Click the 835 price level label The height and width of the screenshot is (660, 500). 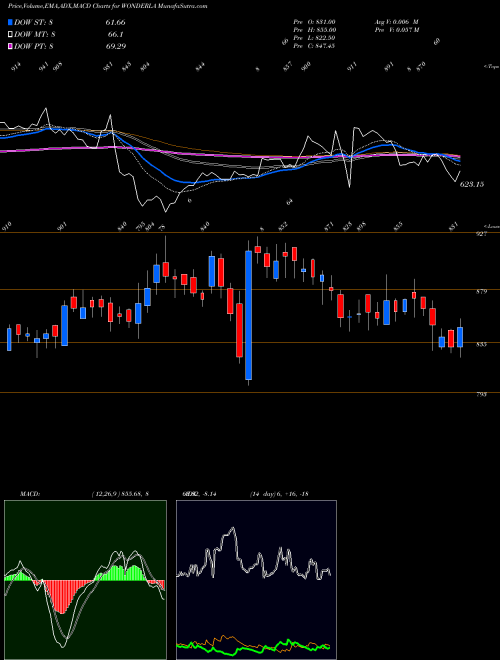pos(481,344)
